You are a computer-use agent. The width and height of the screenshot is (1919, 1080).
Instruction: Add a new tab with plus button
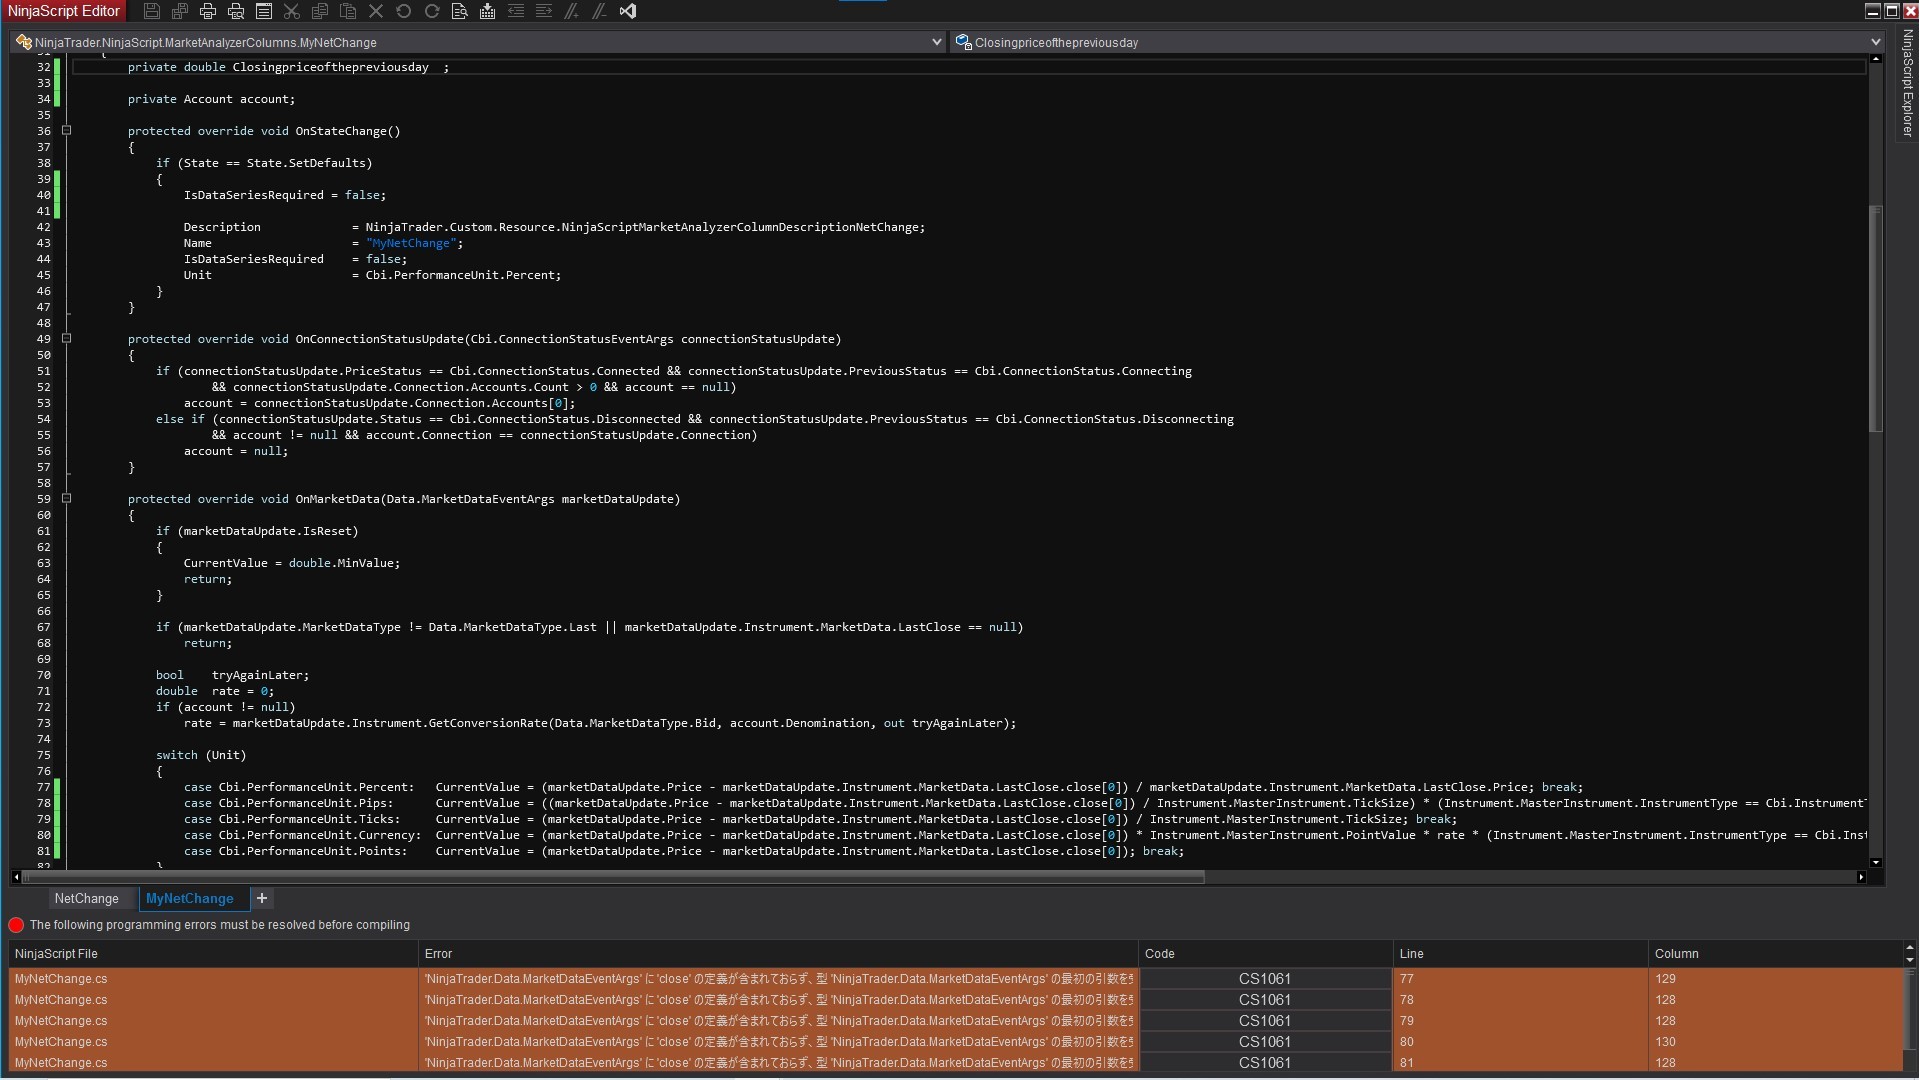(x=262, y=898)
